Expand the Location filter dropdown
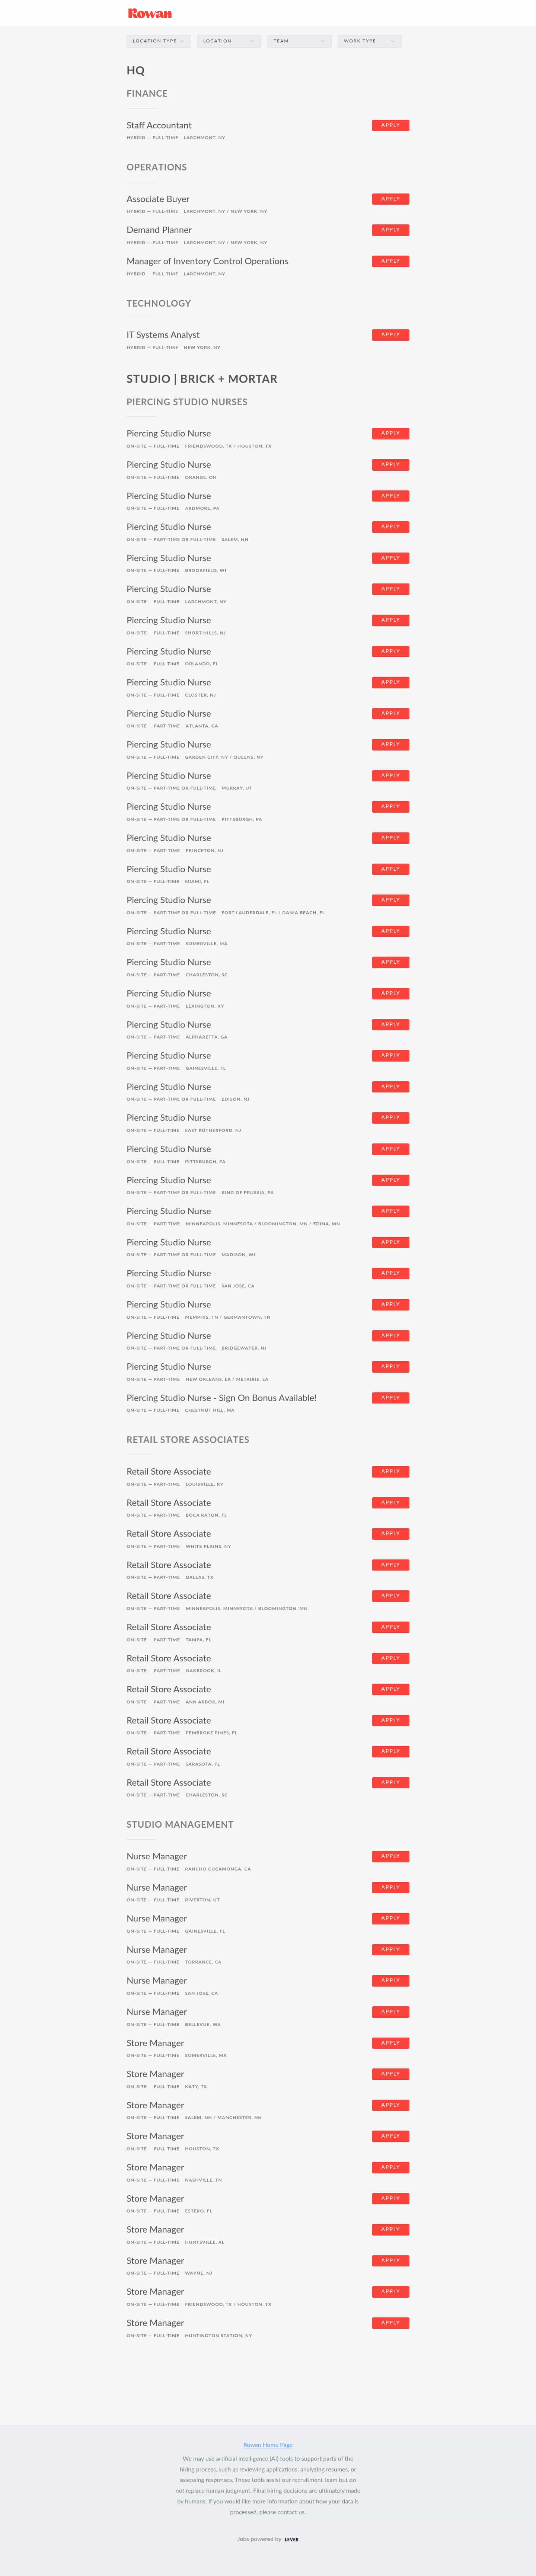Image resolution: width=536 pixels, height=2576 pixels. (x=228, y=41)
